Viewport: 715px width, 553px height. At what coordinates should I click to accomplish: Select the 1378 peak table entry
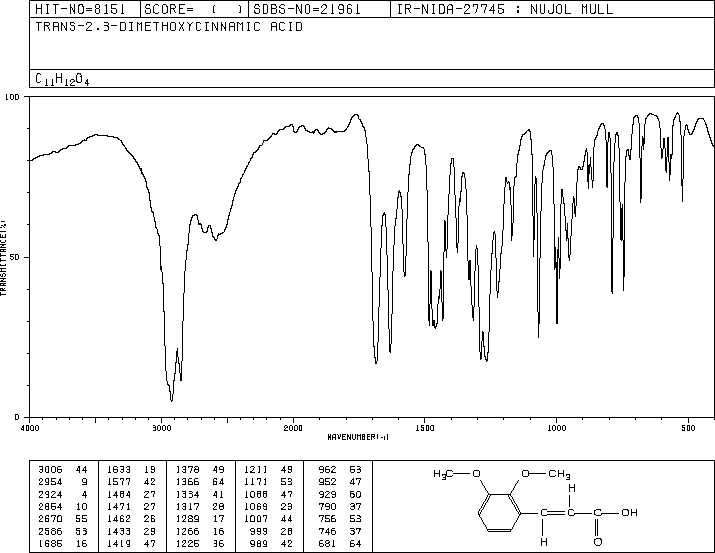click(x=200, y=469)
